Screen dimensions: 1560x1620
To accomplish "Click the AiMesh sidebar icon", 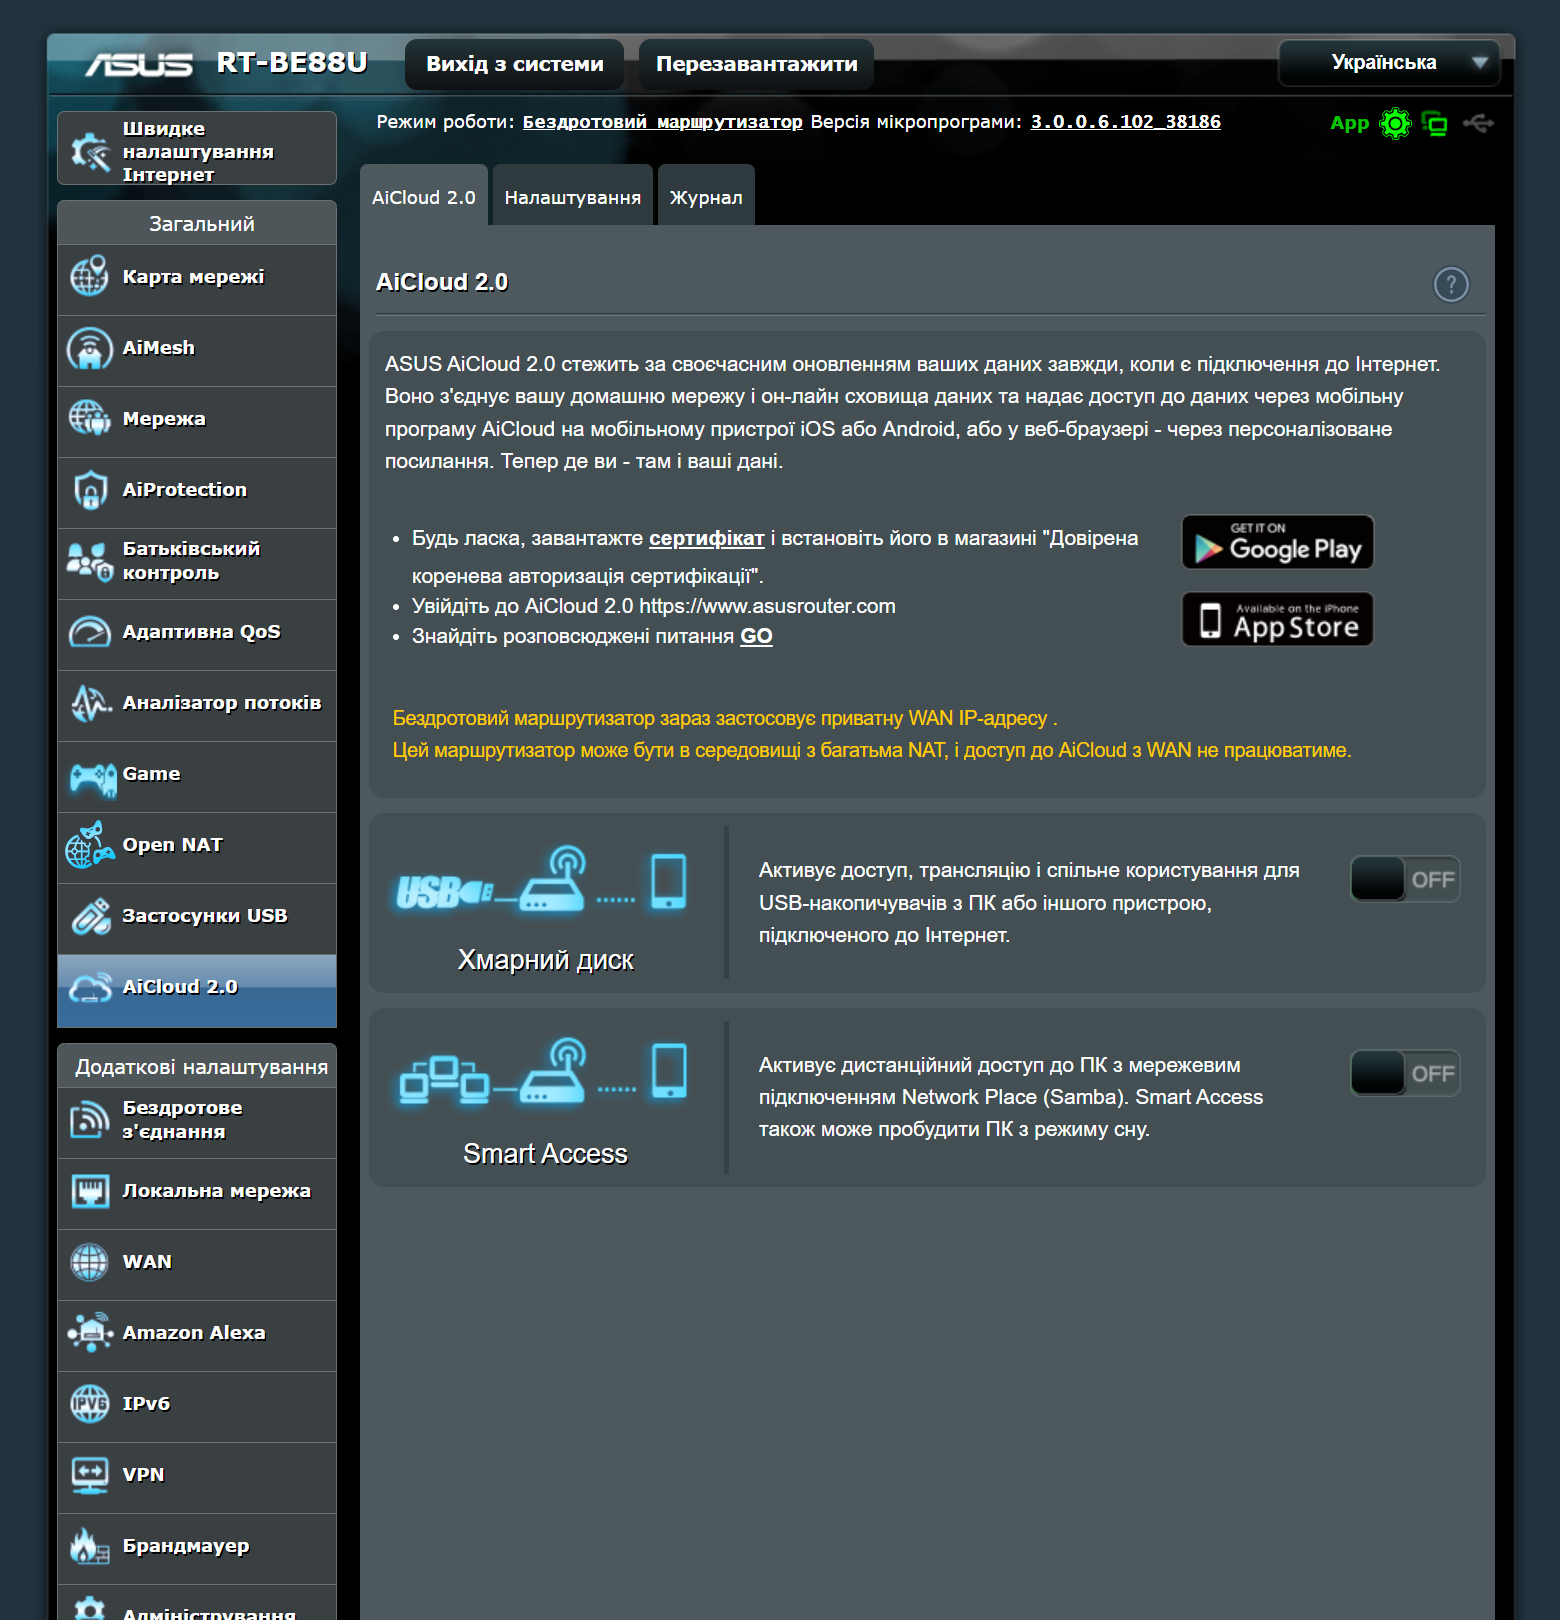I will pyautogui.click(x=89, y=348).
